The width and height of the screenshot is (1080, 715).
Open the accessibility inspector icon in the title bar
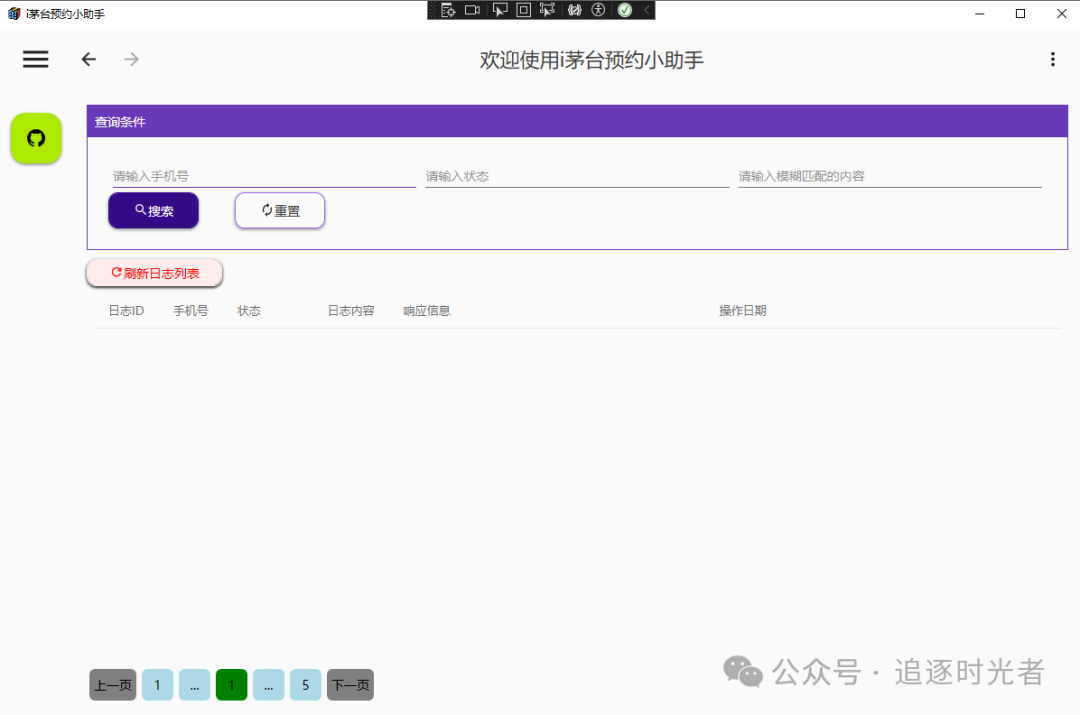coord(598,10)
